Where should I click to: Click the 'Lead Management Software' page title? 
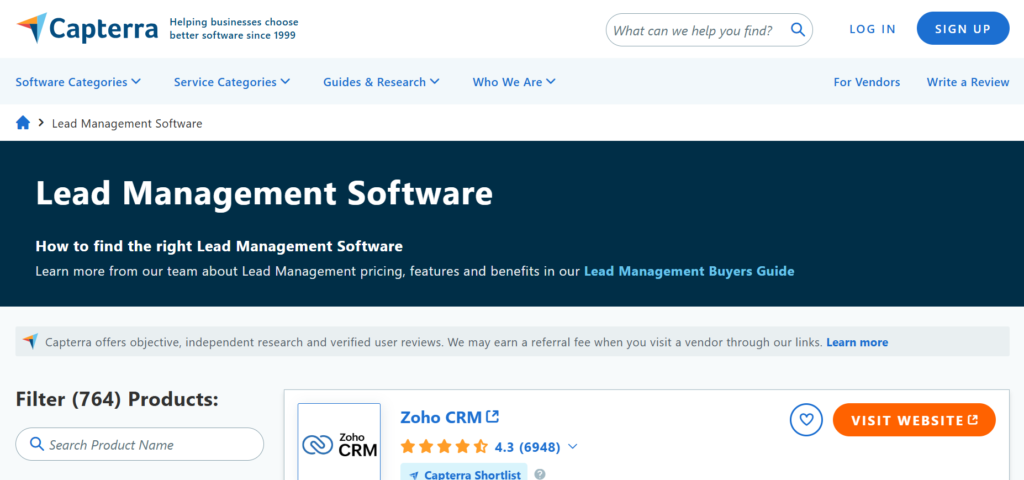(264, 193)
